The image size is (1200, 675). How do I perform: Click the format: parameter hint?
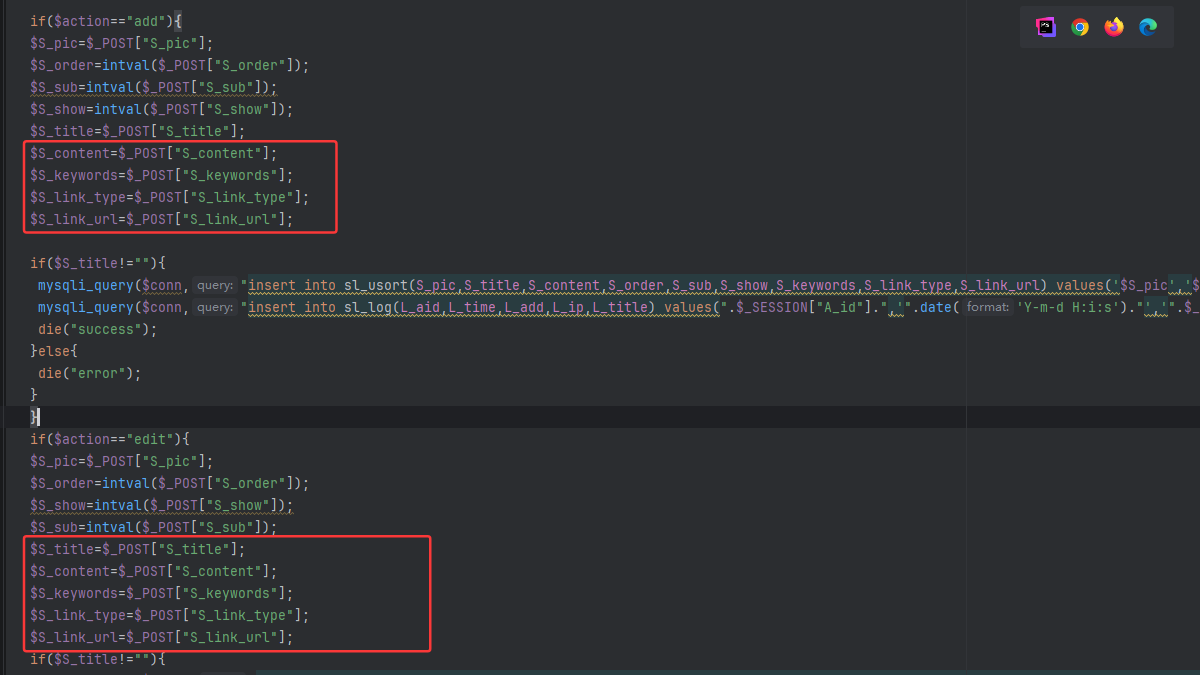coord(988,307)
